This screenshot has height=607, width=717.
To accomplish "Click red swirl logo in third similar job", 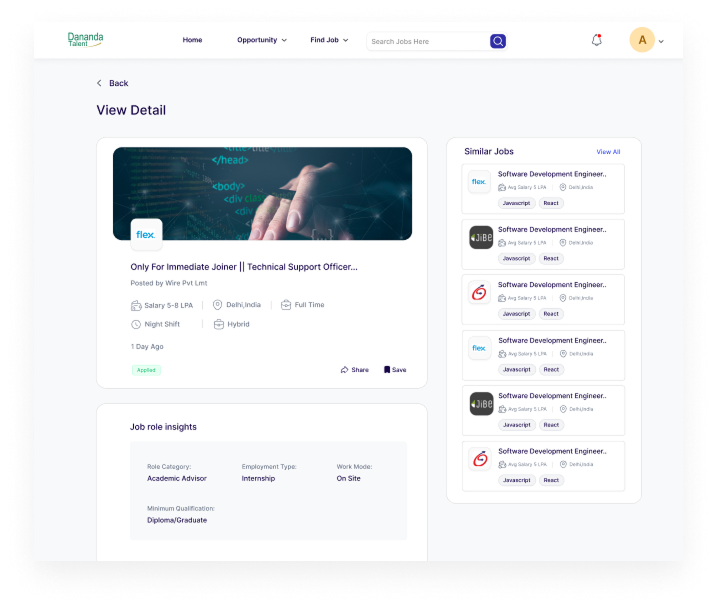I will point(479,292).
